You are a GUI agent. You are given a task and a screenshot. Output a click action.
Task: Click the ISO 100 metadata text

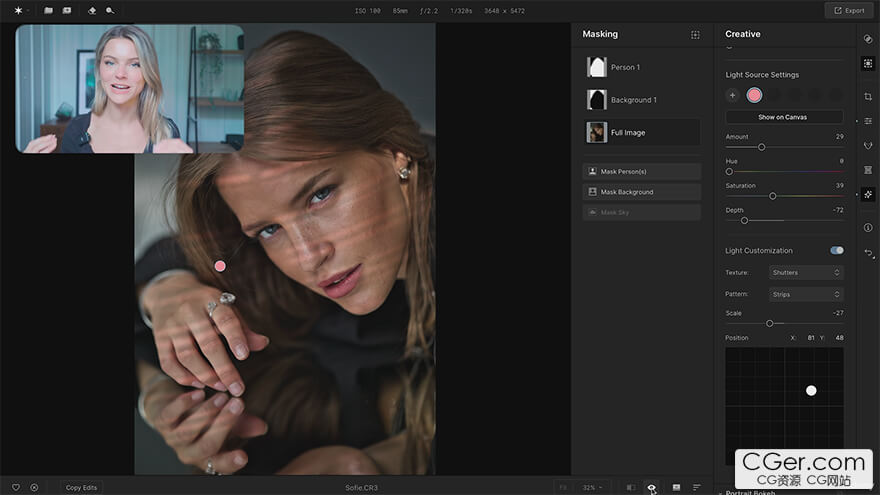pyautogui.click(x=368, y=11)
